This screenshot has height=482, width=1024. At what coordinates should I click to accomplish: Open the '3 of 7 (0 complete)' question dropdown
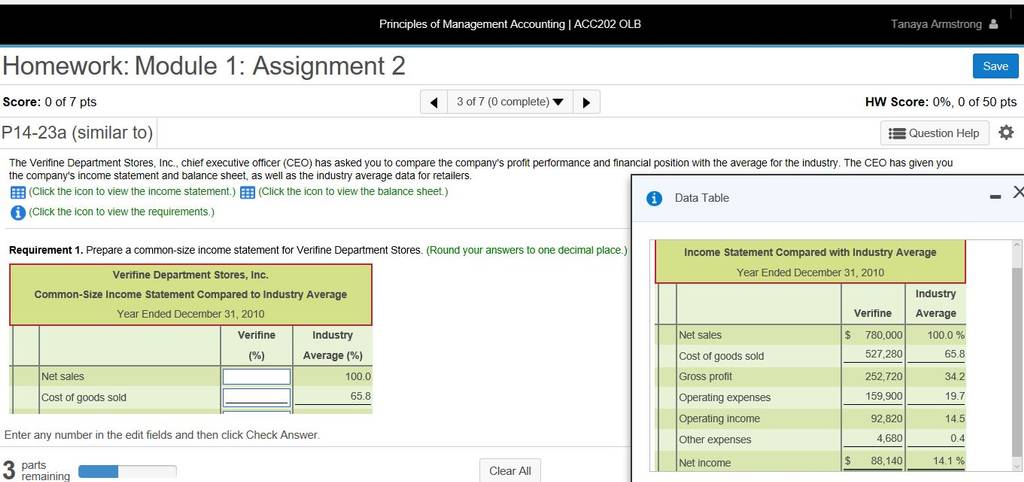coord(509,102)
